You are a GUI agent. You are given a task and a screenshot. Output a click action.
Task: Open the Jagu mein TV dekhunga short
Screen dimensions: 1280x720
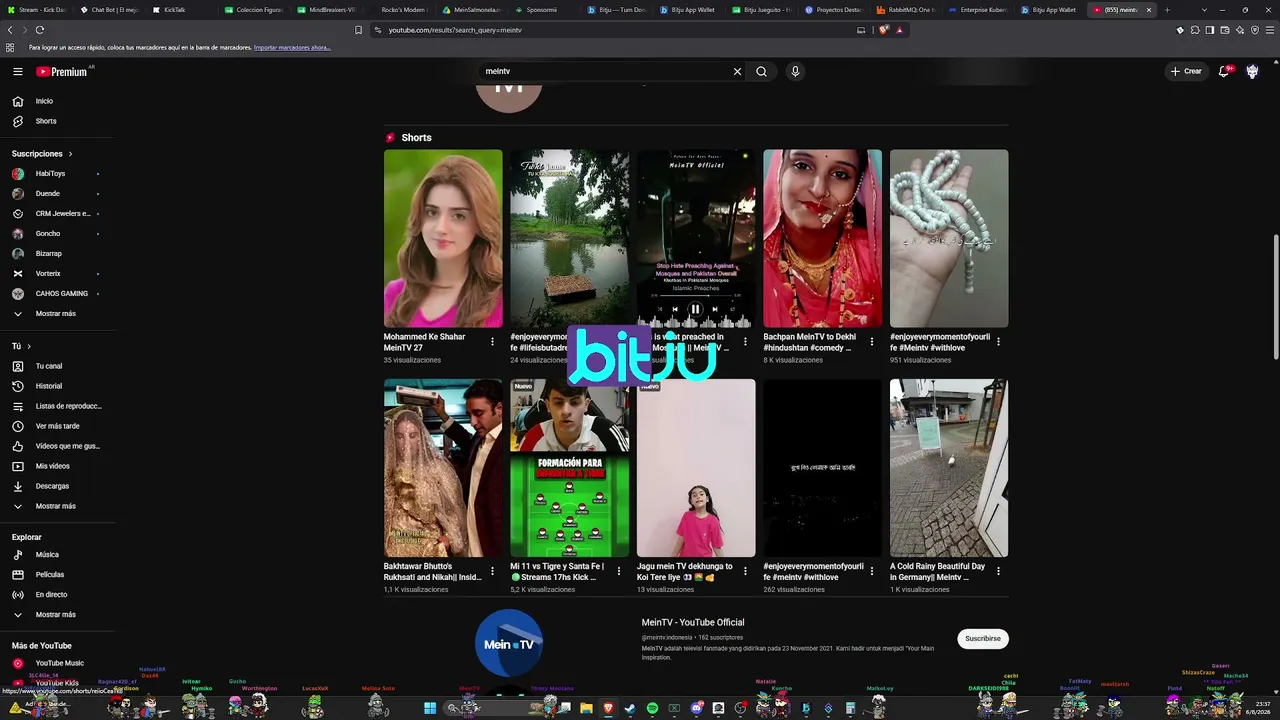coord(696,468)
